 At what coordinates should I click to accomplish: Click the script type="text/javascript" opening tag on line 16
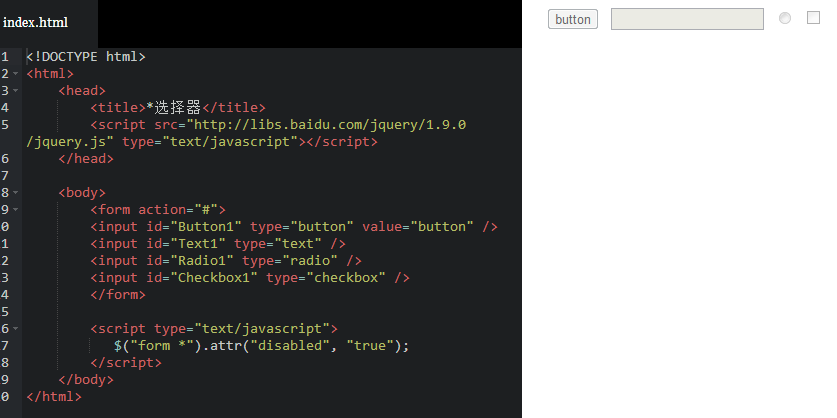click(x=214, y=329)
